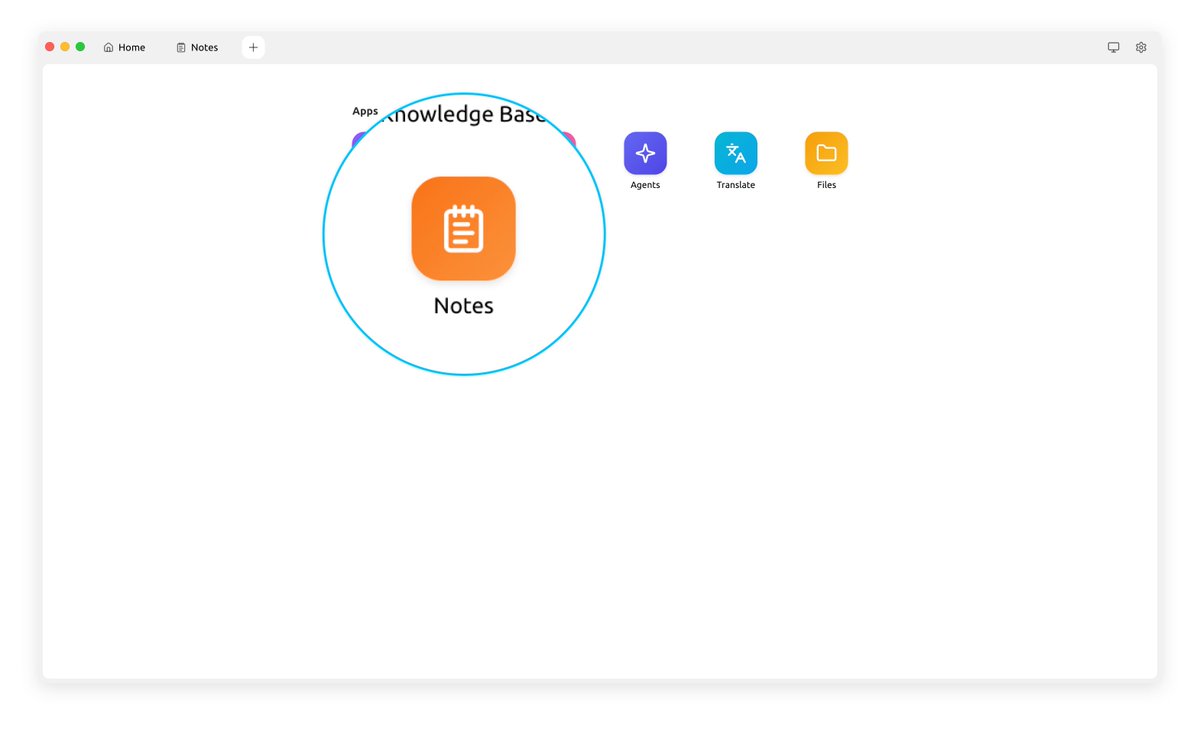Click the "Agents" label text
Image resolution: width=1200 pixels, height=729 pixels.
645,185
